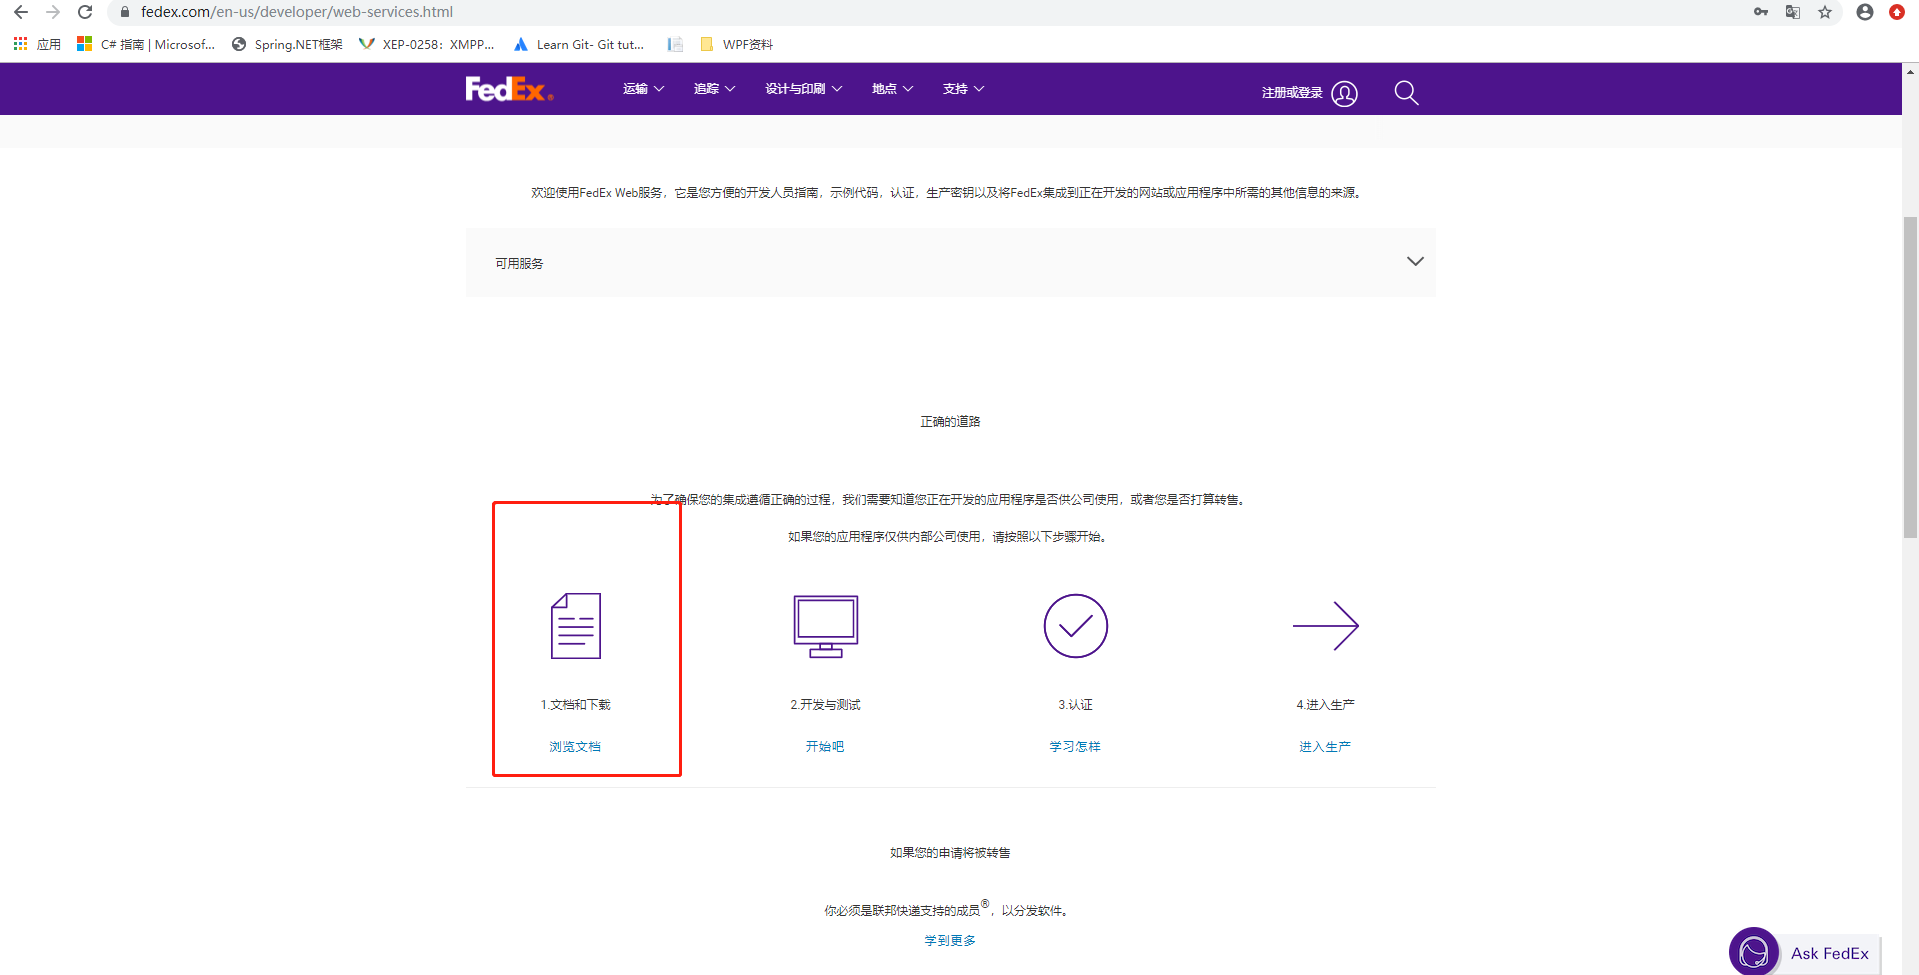Viewport: 1919px width, 975px height.
Task: Click the 浏览文档 link
Action: [x=575, y=745]
